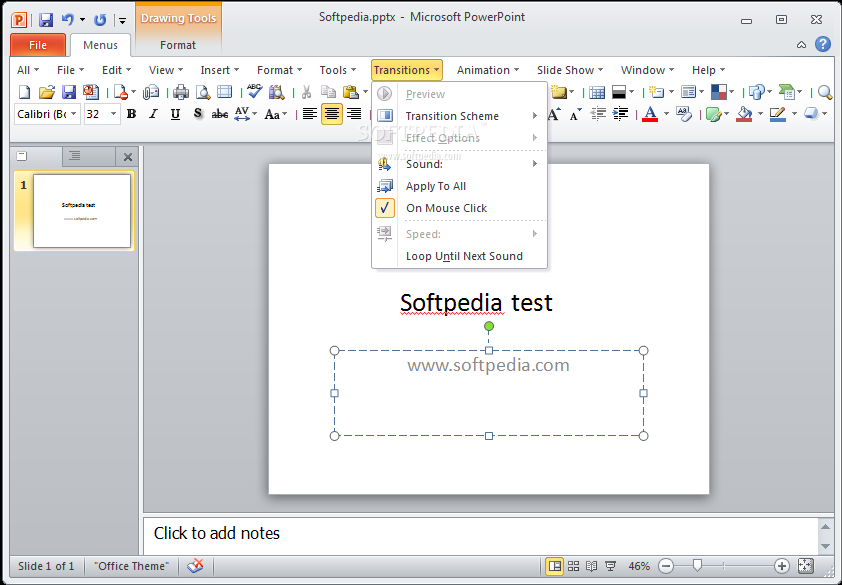
Task: Click Zoom Out minus button
Action: coord(665,566)
